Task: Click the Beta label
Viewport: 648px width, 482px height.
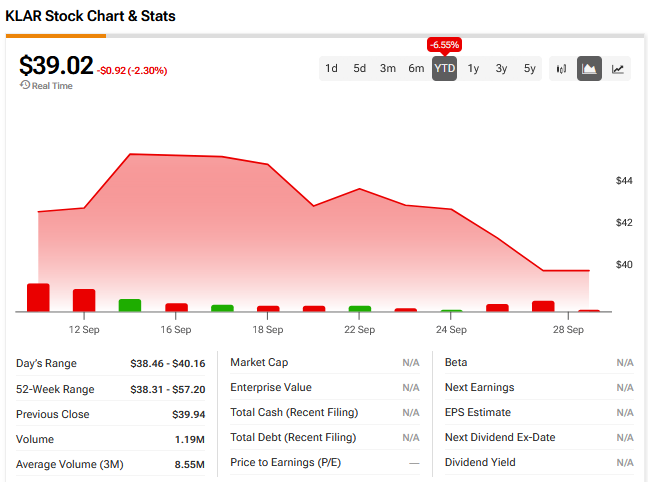Action: tap(456, 363)
